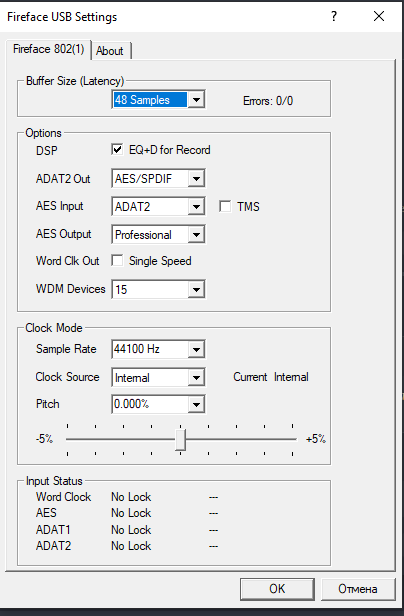Image resolution: width=404 pixels, height=616 pixels.
Task: Click the +5% slider label
Action: pyautogui.click(x=316, y=439)
